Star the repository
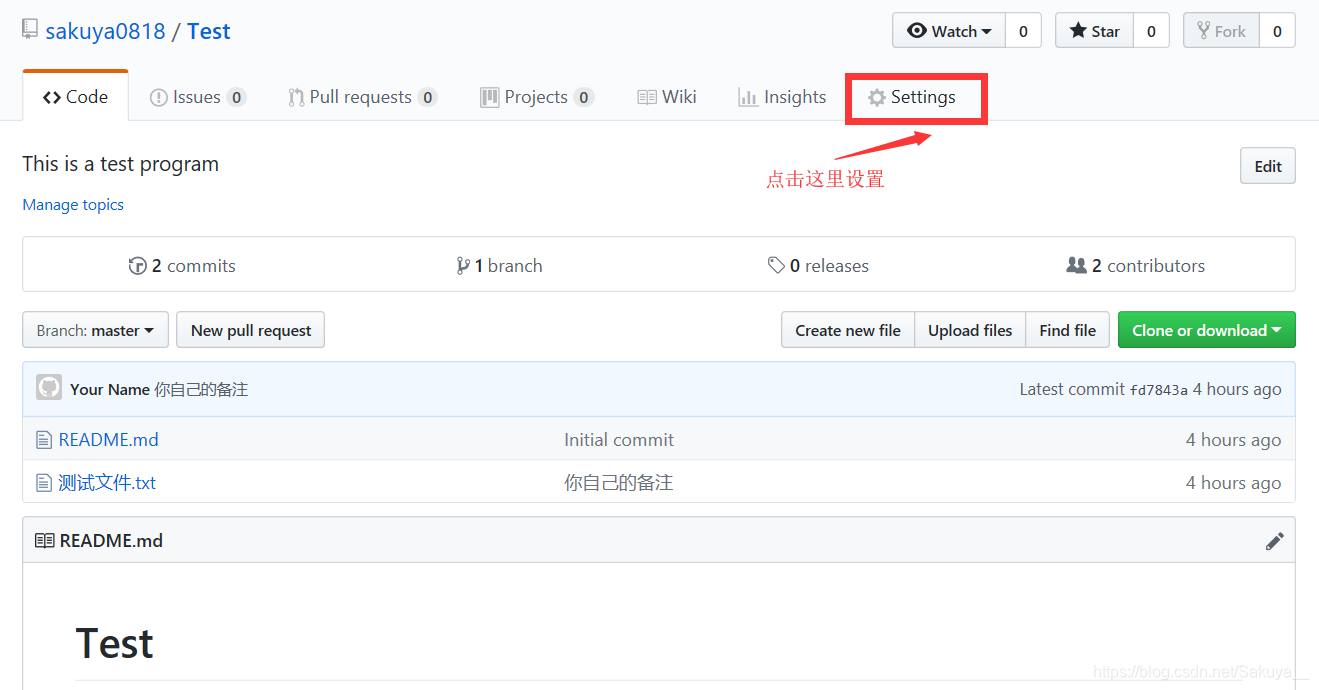The height and width of the screenshot is (690, 1319). pyautogui.click(x=1094, y=31)
